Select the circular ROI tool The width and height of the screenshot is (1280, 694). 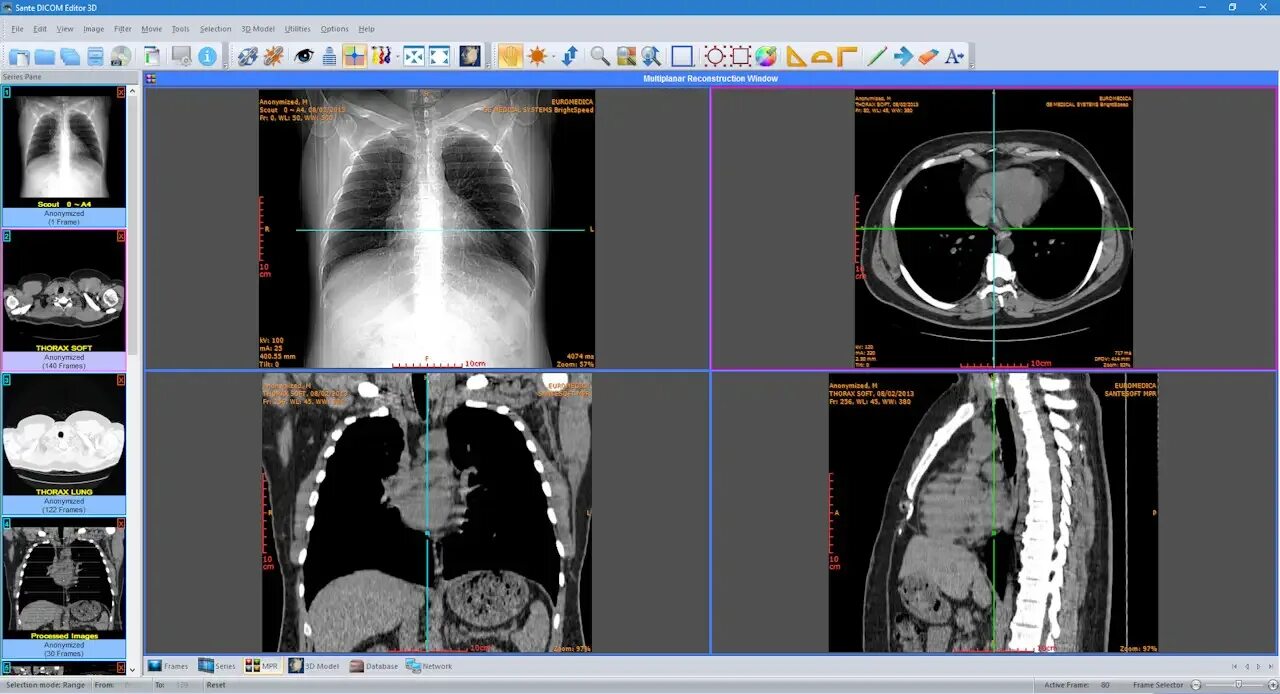point(715,56)
